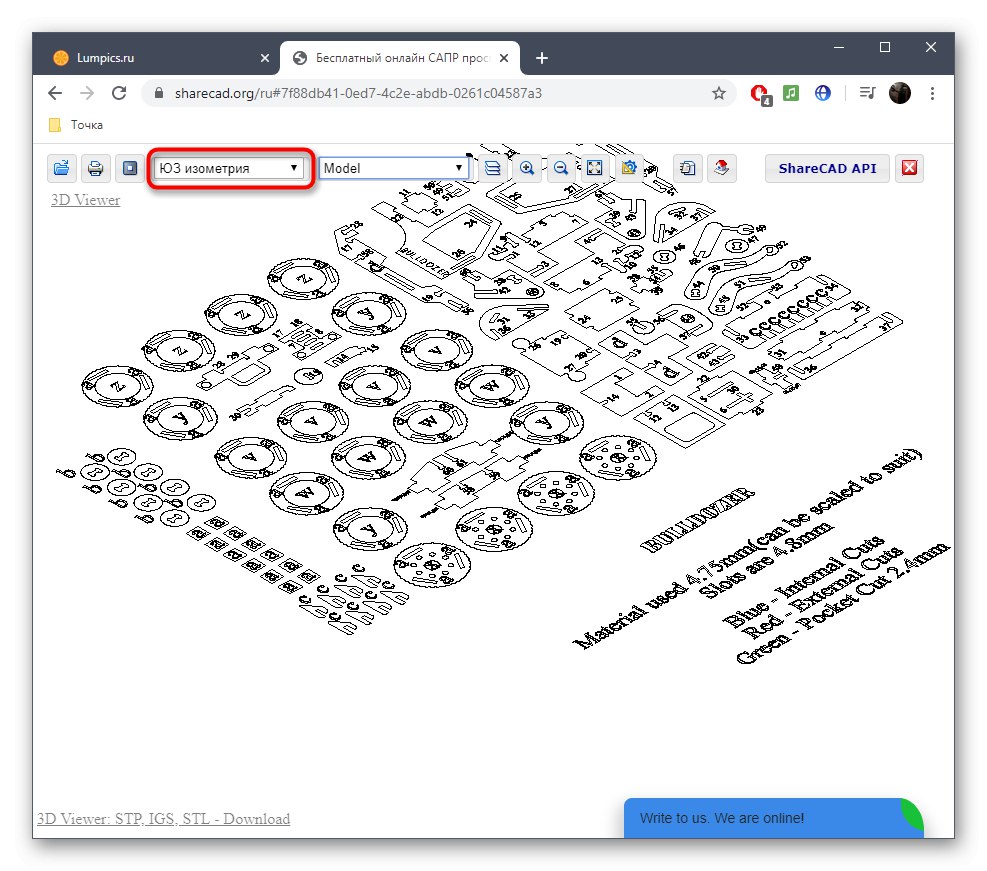The image size is (987, 871).
Task: Bookmark the page with the star icon
Action: click(x=718, y=92)
